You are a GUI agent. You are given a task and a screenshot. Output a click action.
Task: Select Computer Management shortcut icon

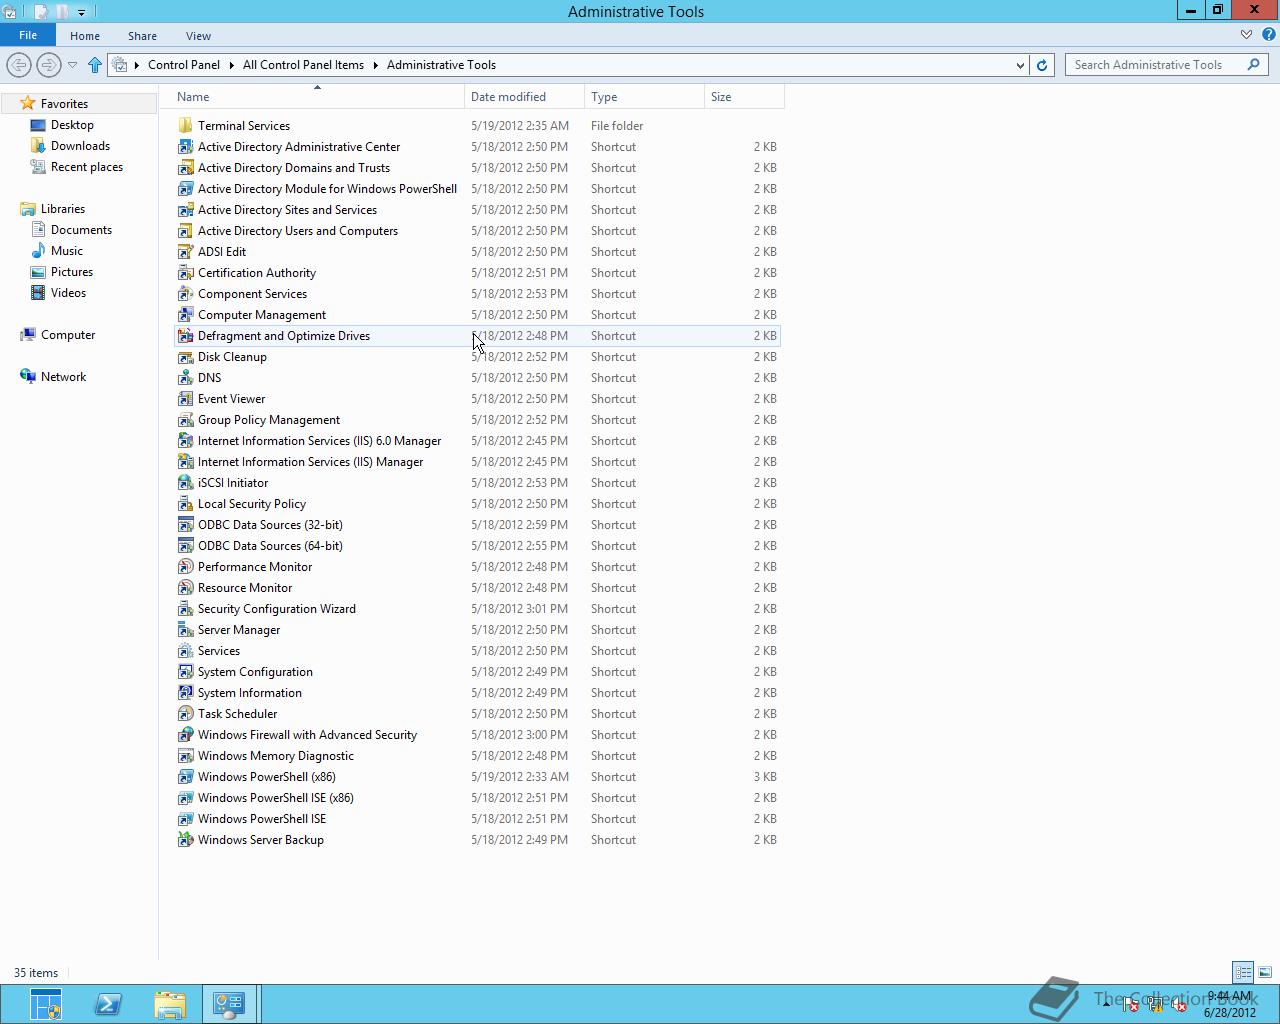(185, 315)
